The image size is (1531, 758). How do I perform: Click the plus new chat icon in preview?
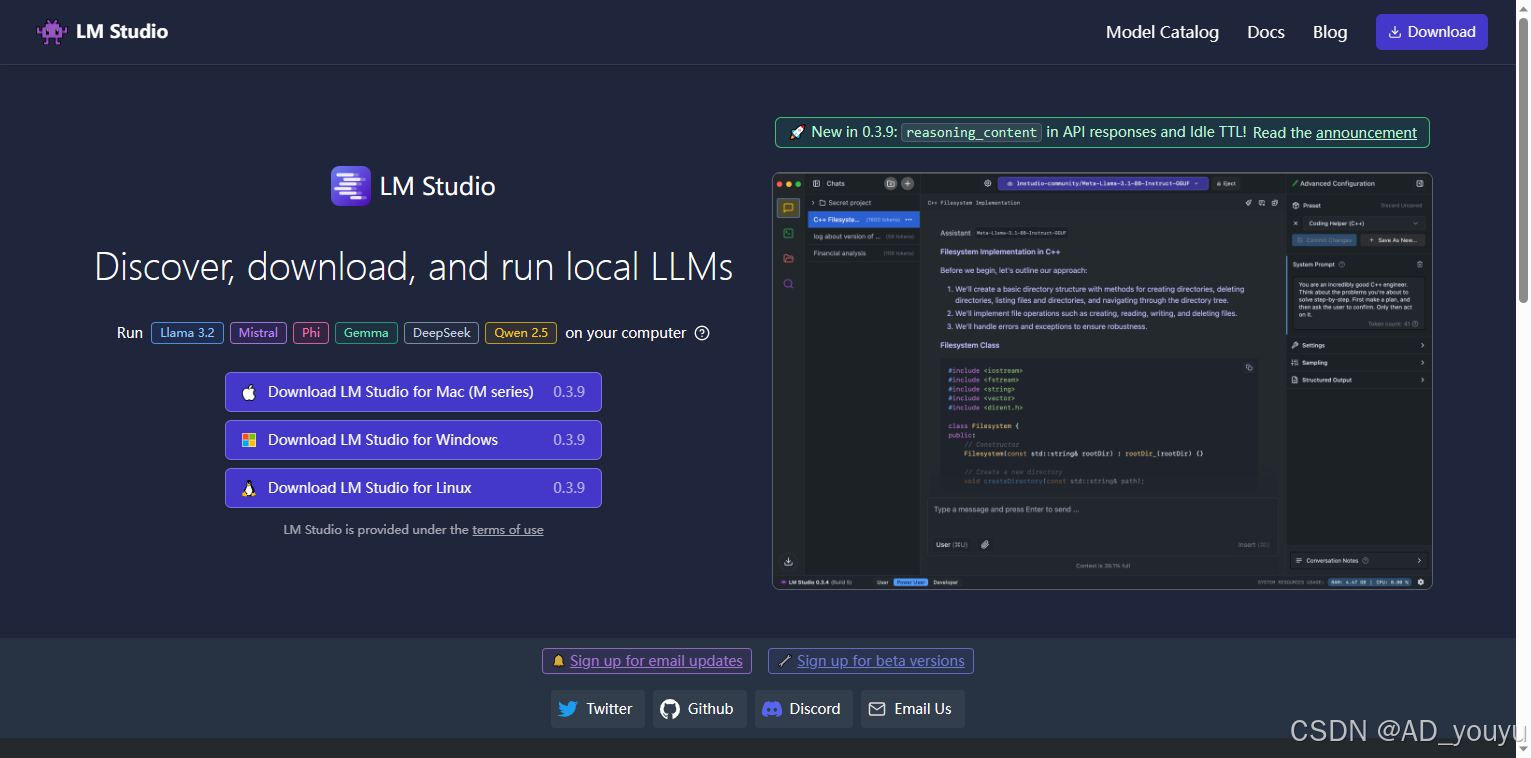click(x=907, y=183)
